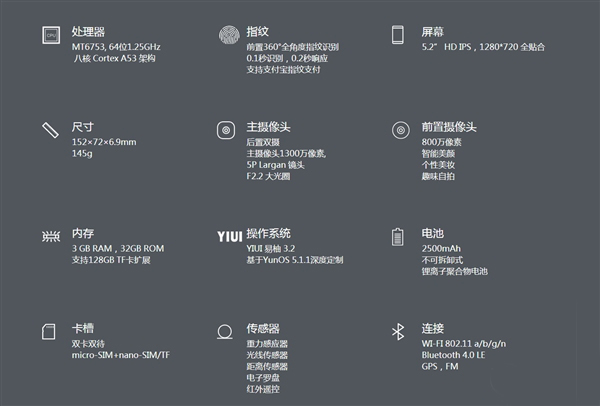
Task: Click the YIUI logo
Action: (230, 236)
